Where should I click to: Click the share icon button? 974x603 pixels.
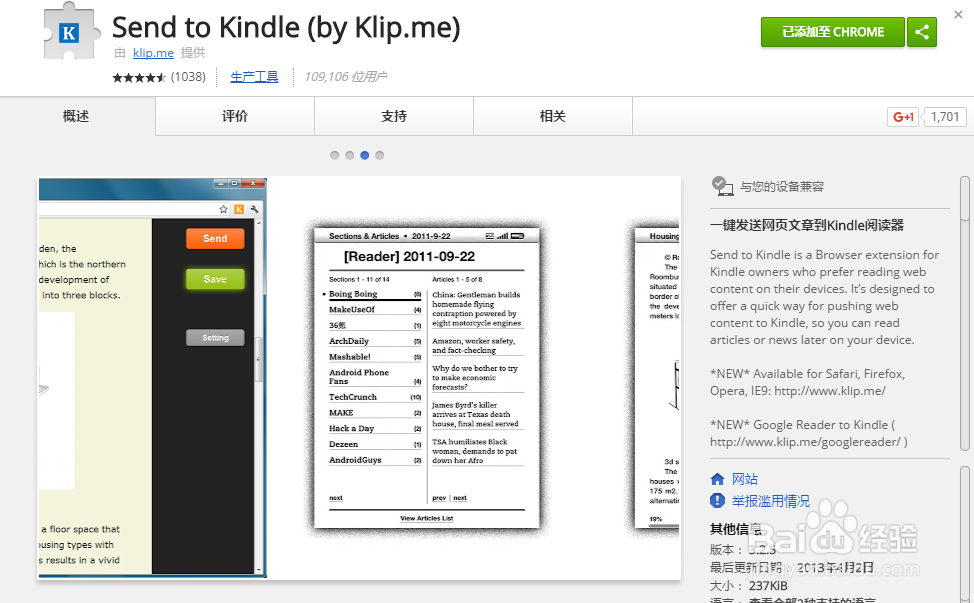[x=922, y=32]
